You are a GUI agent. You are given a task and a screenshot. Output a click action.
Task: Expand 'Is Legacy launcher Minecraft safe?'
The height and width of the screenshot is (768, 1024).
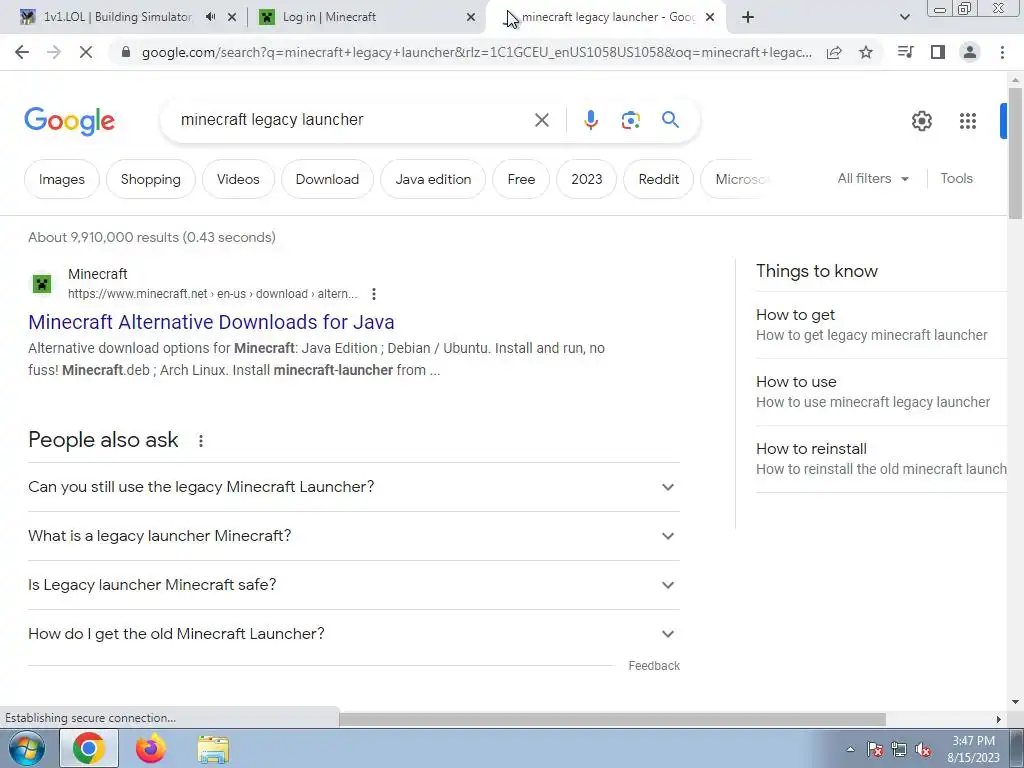point(354,585)
